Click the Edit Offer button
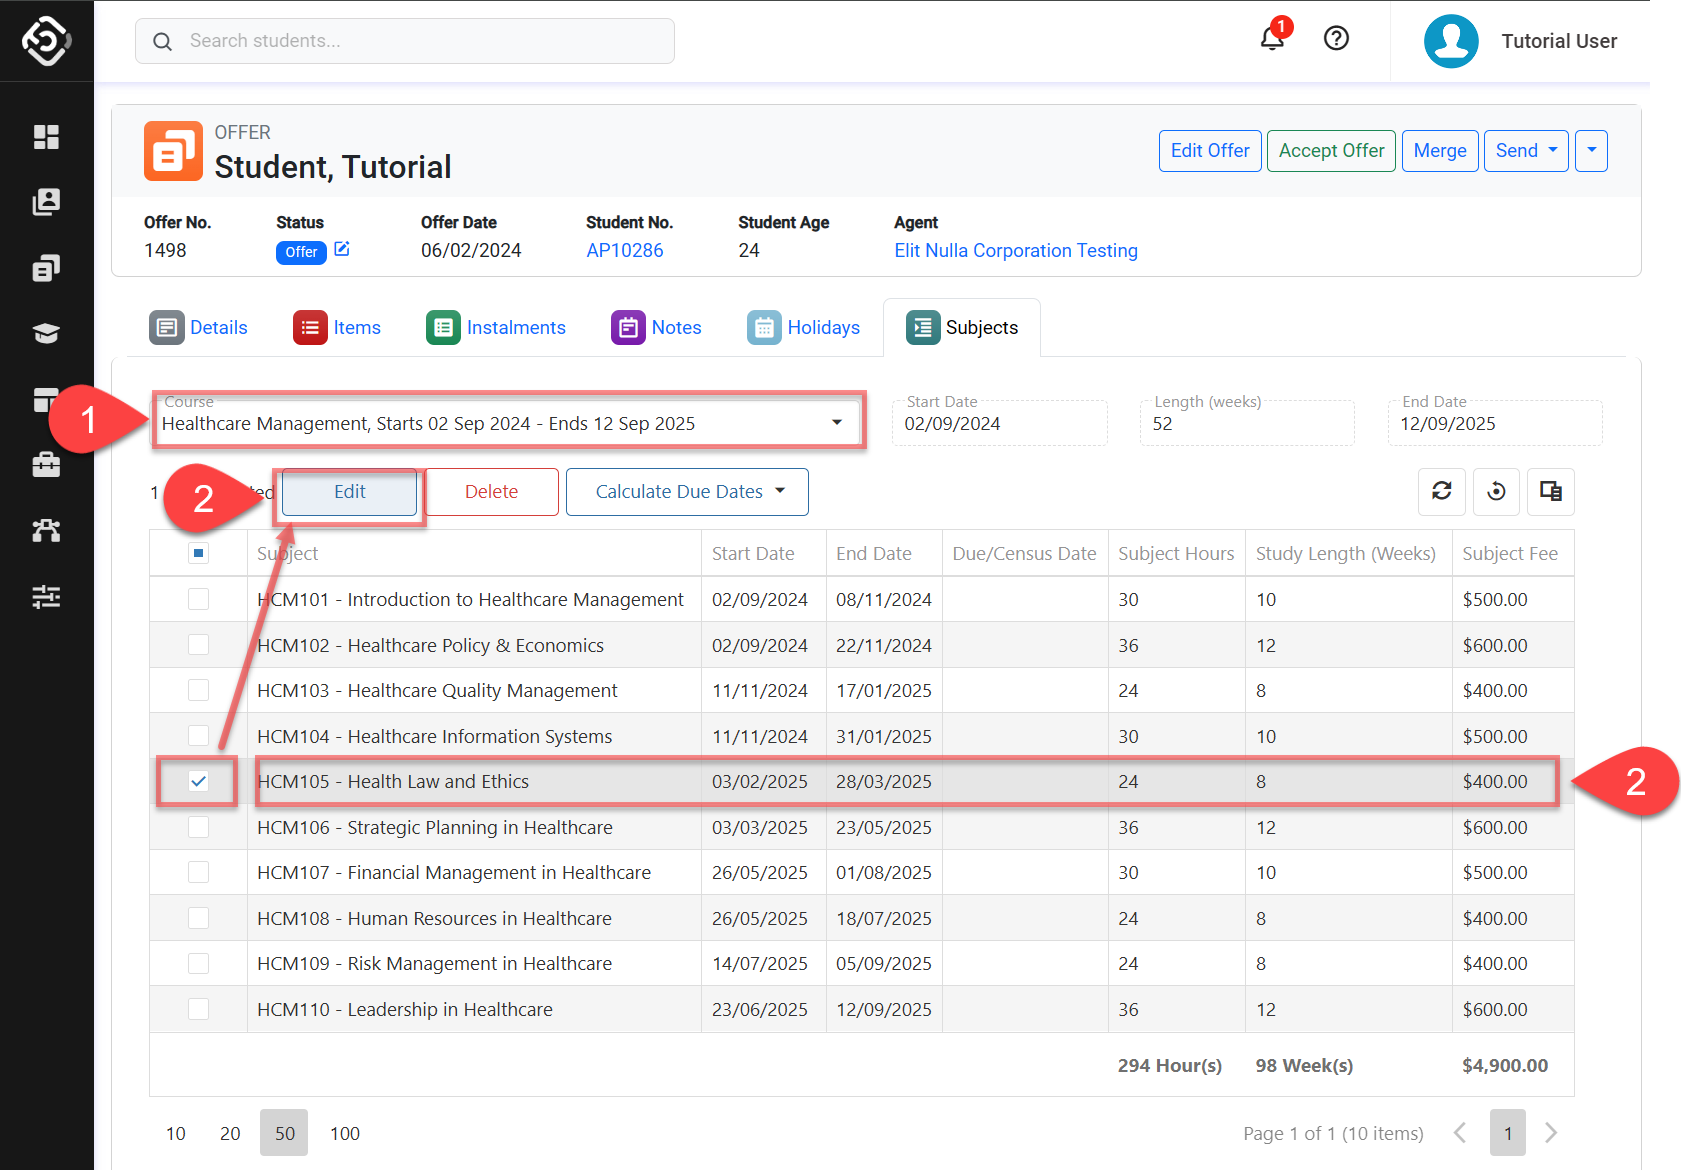 click(1210, 151)
